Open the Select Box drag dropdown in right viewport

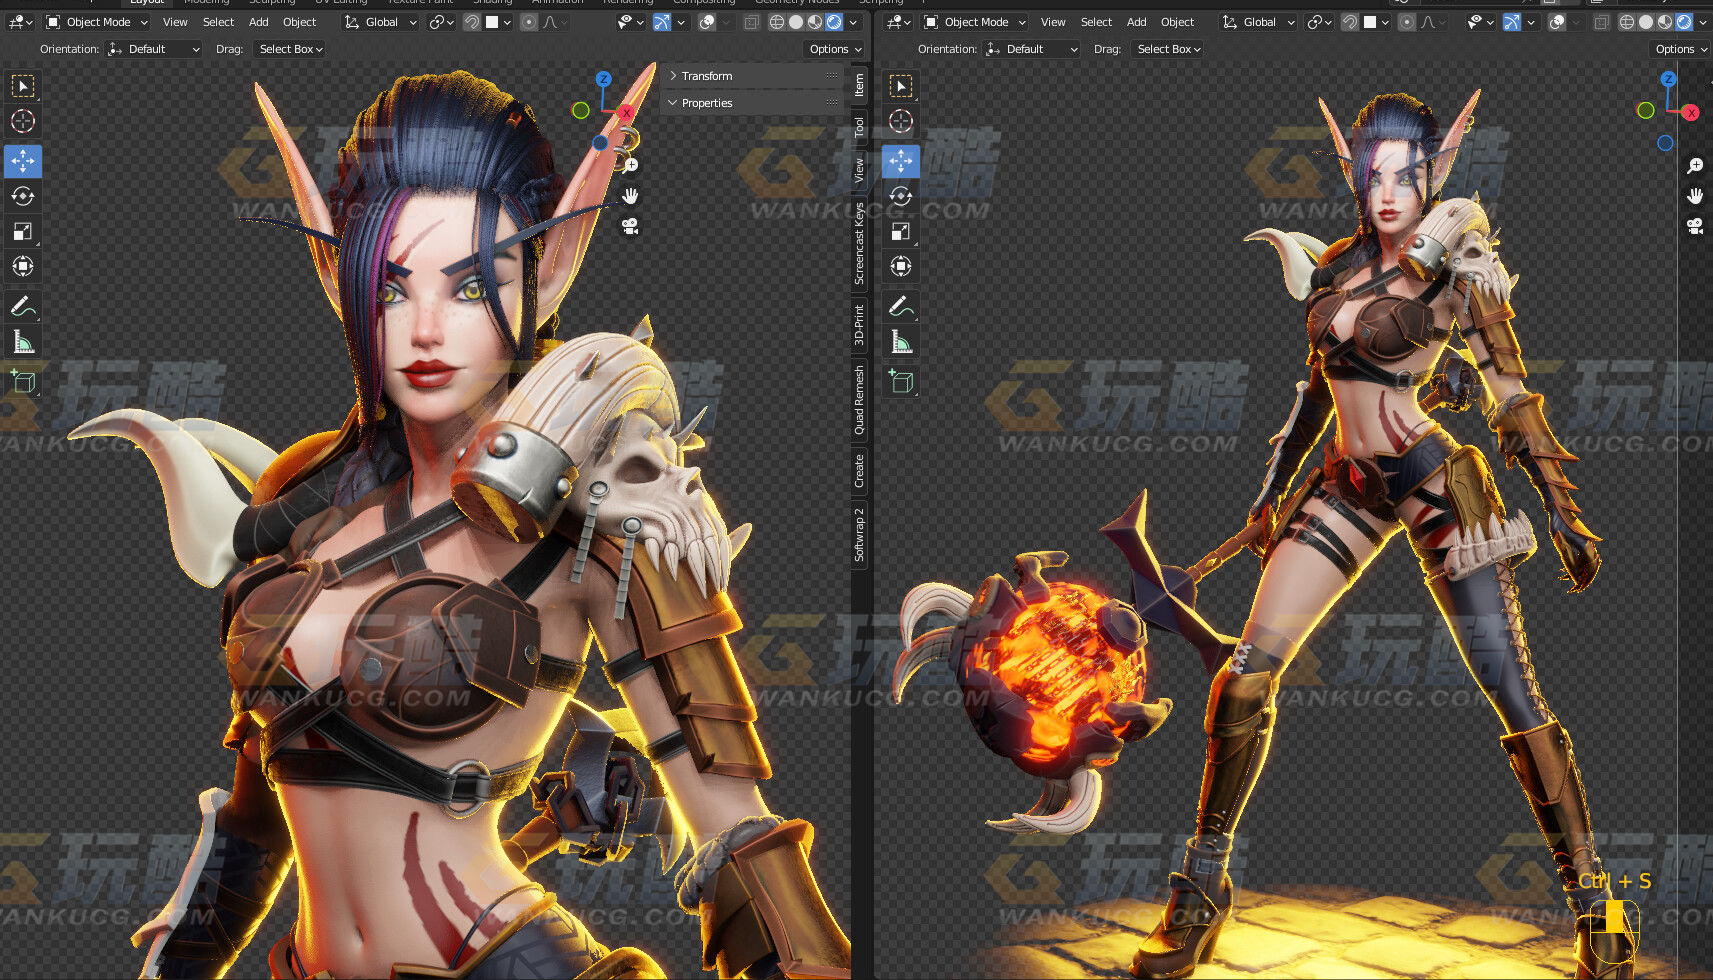coord(1168,49)
